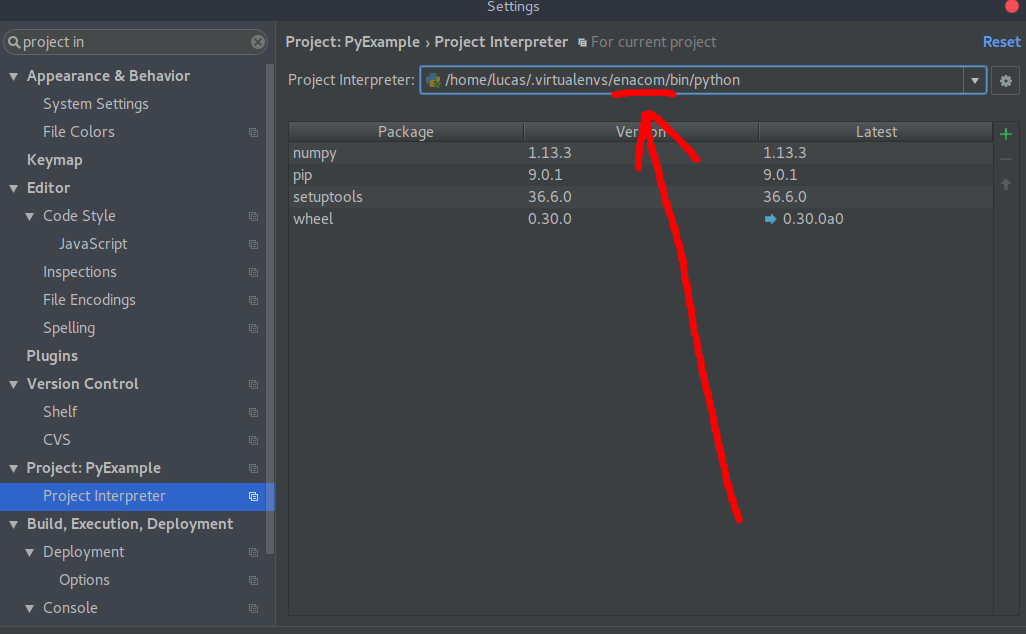Upgrade package with the up arrow icon
The width and height of the screenshot is (1026, 634).
coord(1006,185)
